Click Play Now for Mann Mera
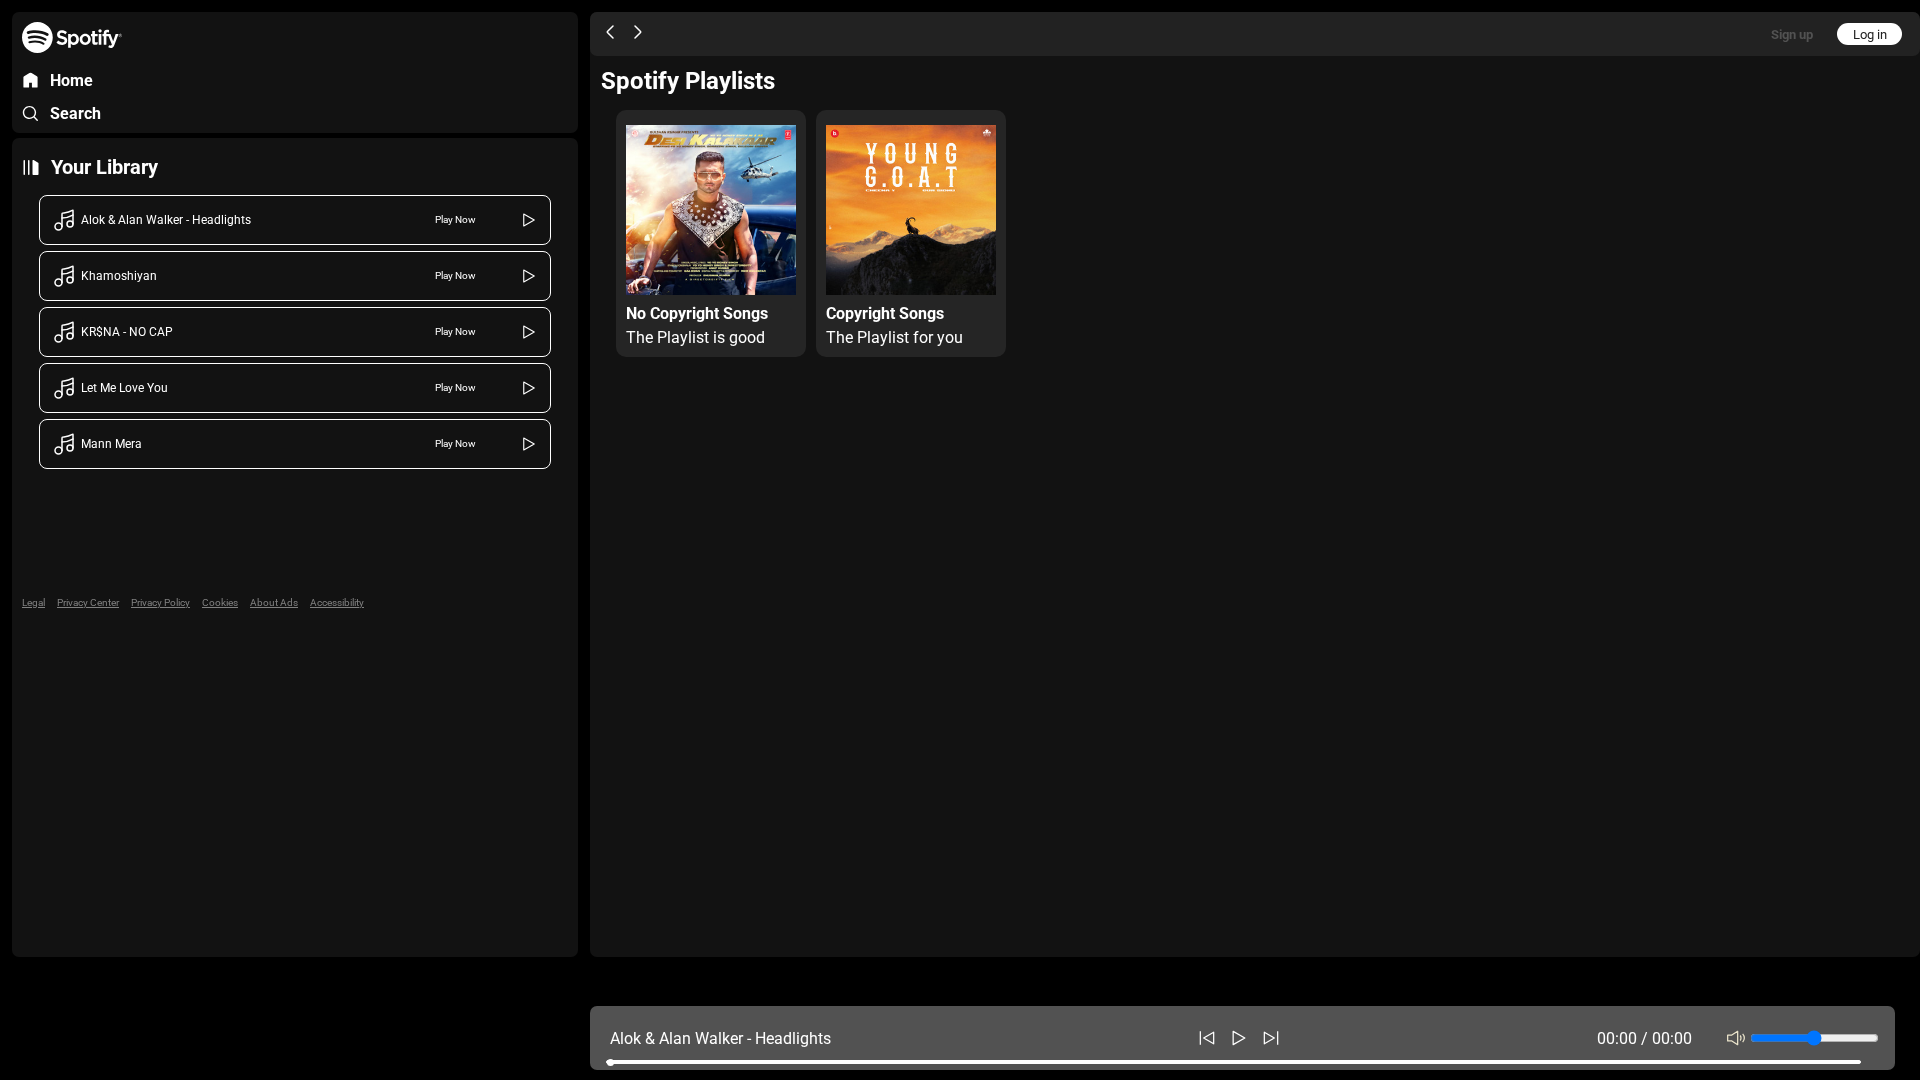1920x1080 pixels. (x=455, y=444)
